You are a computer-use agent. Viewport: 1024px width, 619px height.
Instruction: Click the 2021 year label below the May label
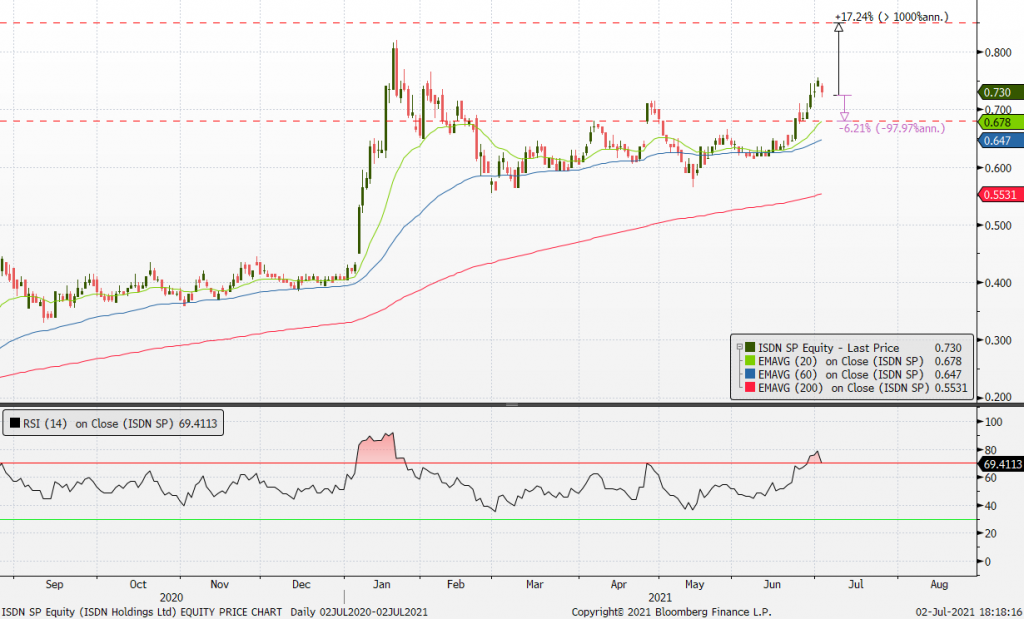660,597
